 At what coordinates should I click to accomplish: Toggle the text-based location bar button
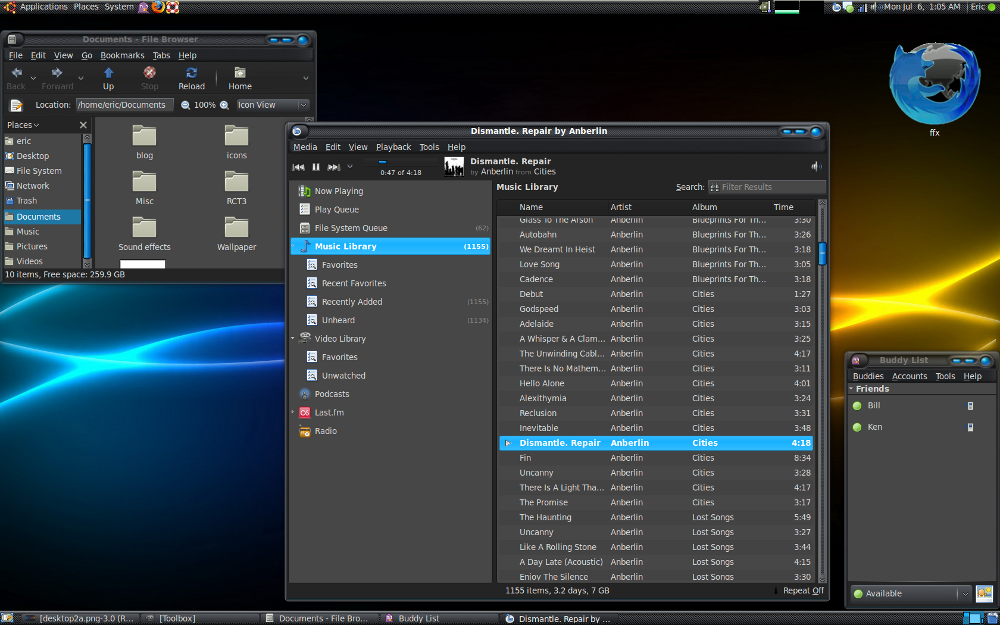(x=17, y=105)
